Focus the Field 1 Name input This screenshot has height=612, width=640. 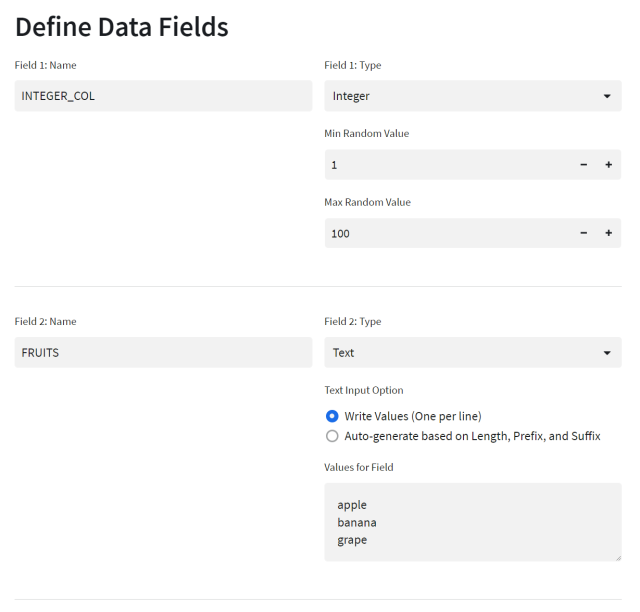[163, 96]
